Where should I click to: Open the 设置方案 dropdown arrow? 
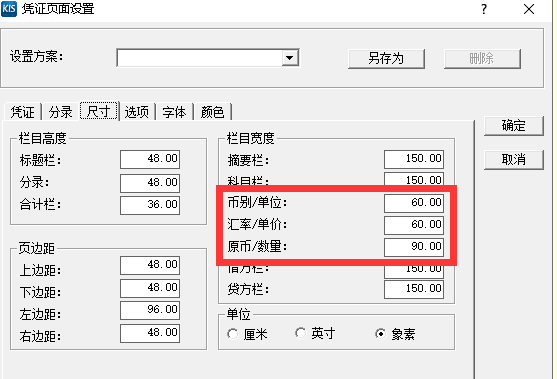(290, 58)
